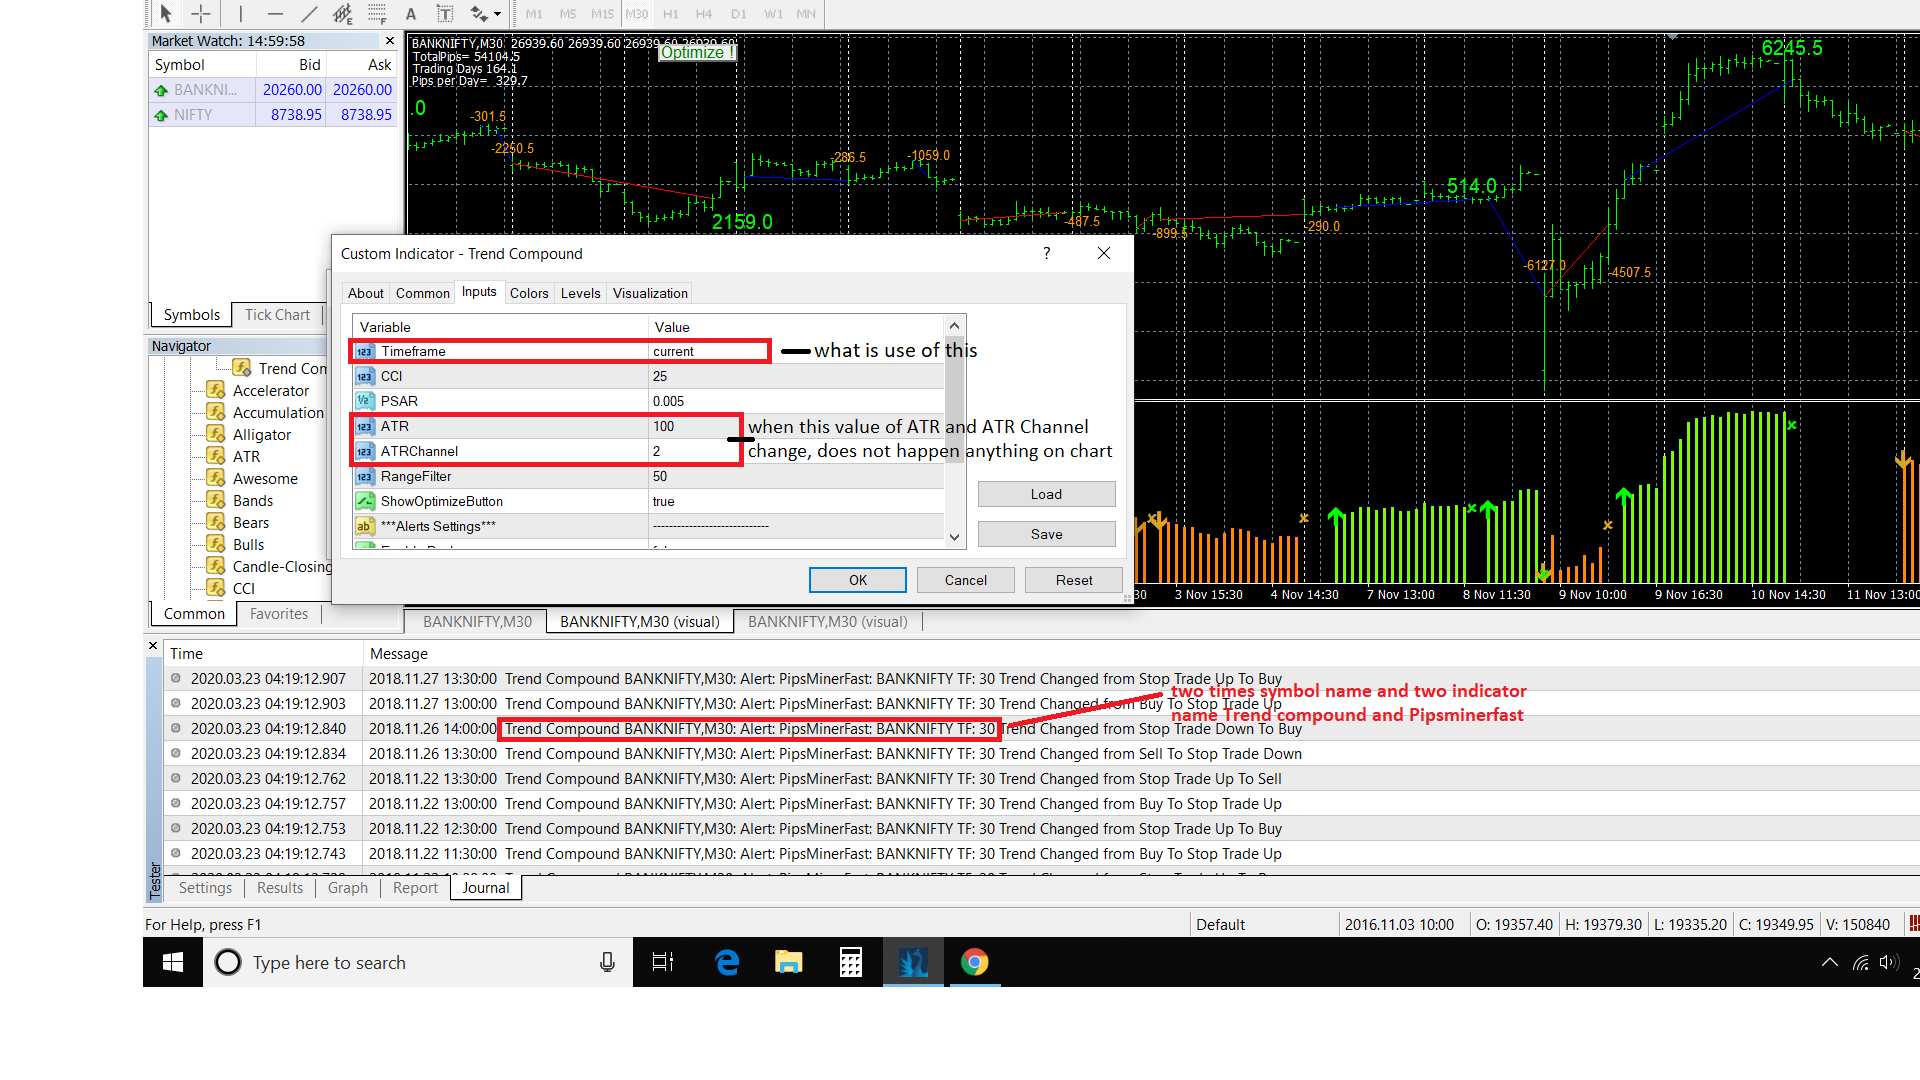The image size is (1920, 1080).
Task: Open the Visualization tab
Action: 650,293
